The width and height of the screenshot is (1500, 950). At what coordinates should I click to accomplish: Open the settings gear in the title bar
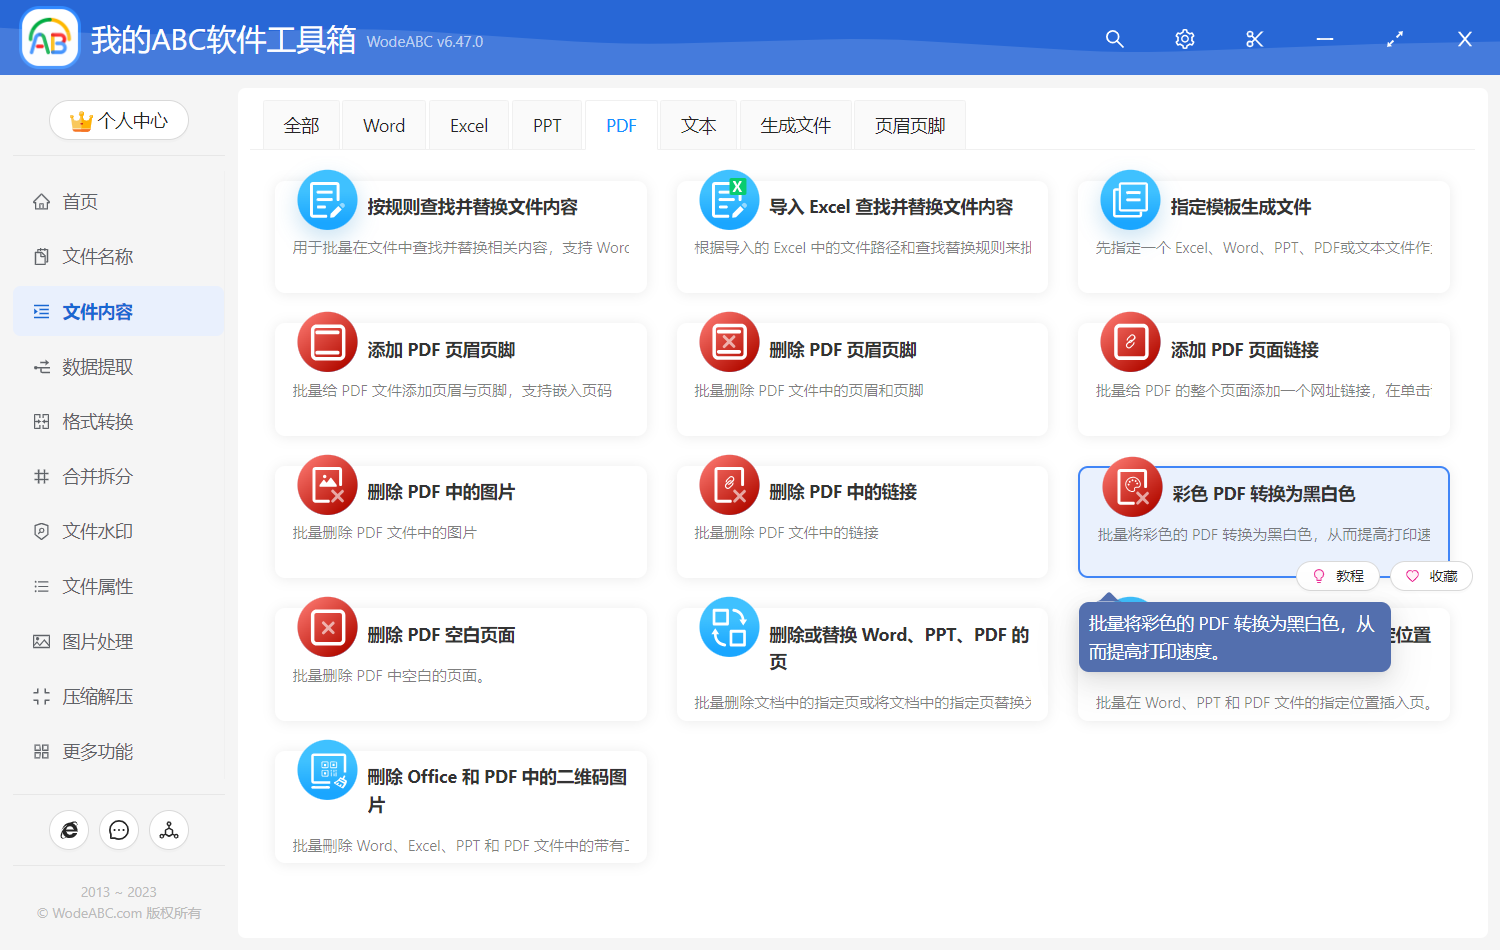(1184, 39)
